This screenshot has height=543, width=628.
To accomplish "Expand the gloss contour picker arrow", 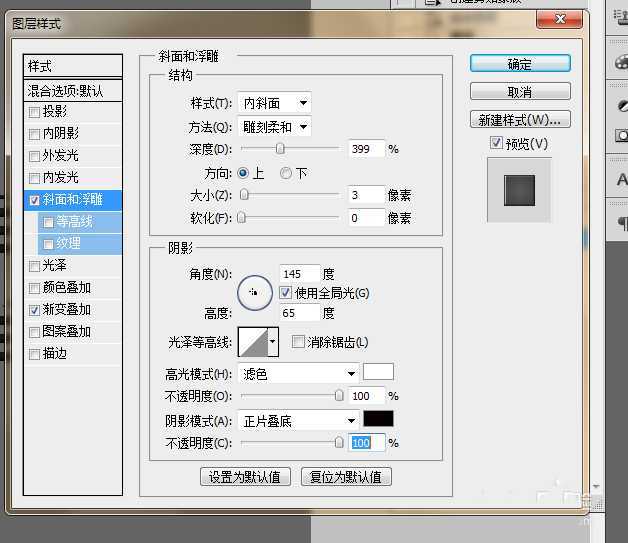I will [x=273, y=343].
